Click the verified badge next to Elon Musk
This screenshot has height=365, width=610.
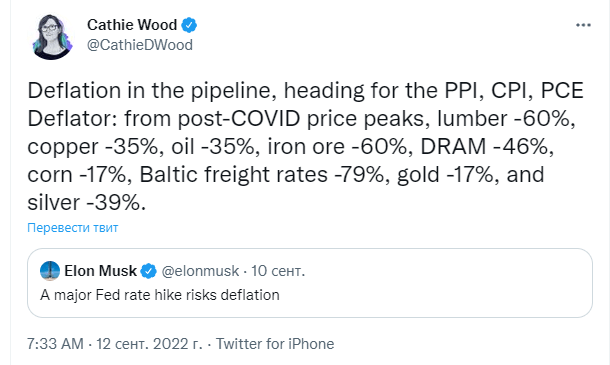point(148,271)
